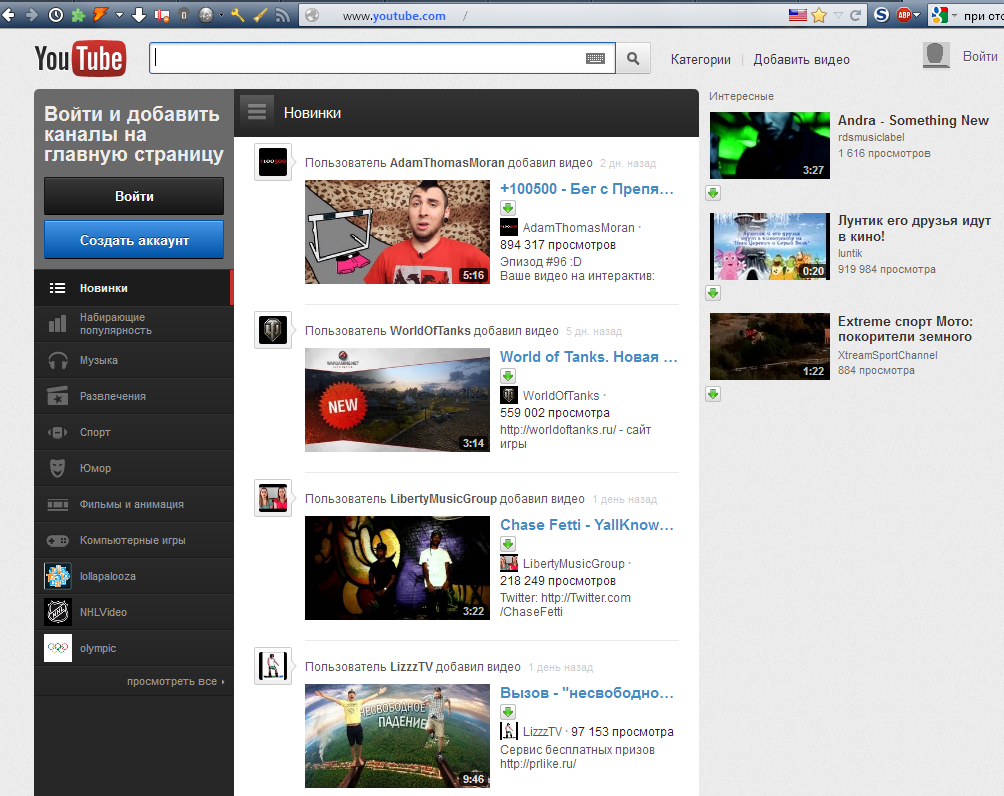This screenshot has width=1004, height=796.
Task: Open the lollapalooza channel
Action: click(x=134, y=576)
